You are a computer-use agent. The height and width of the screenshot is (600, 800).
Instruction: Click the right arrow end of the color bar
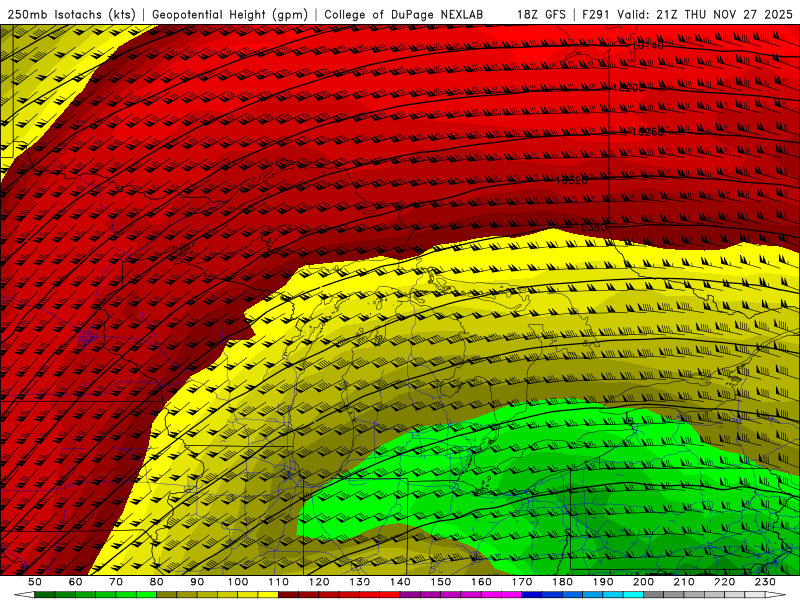coord(776,594)
